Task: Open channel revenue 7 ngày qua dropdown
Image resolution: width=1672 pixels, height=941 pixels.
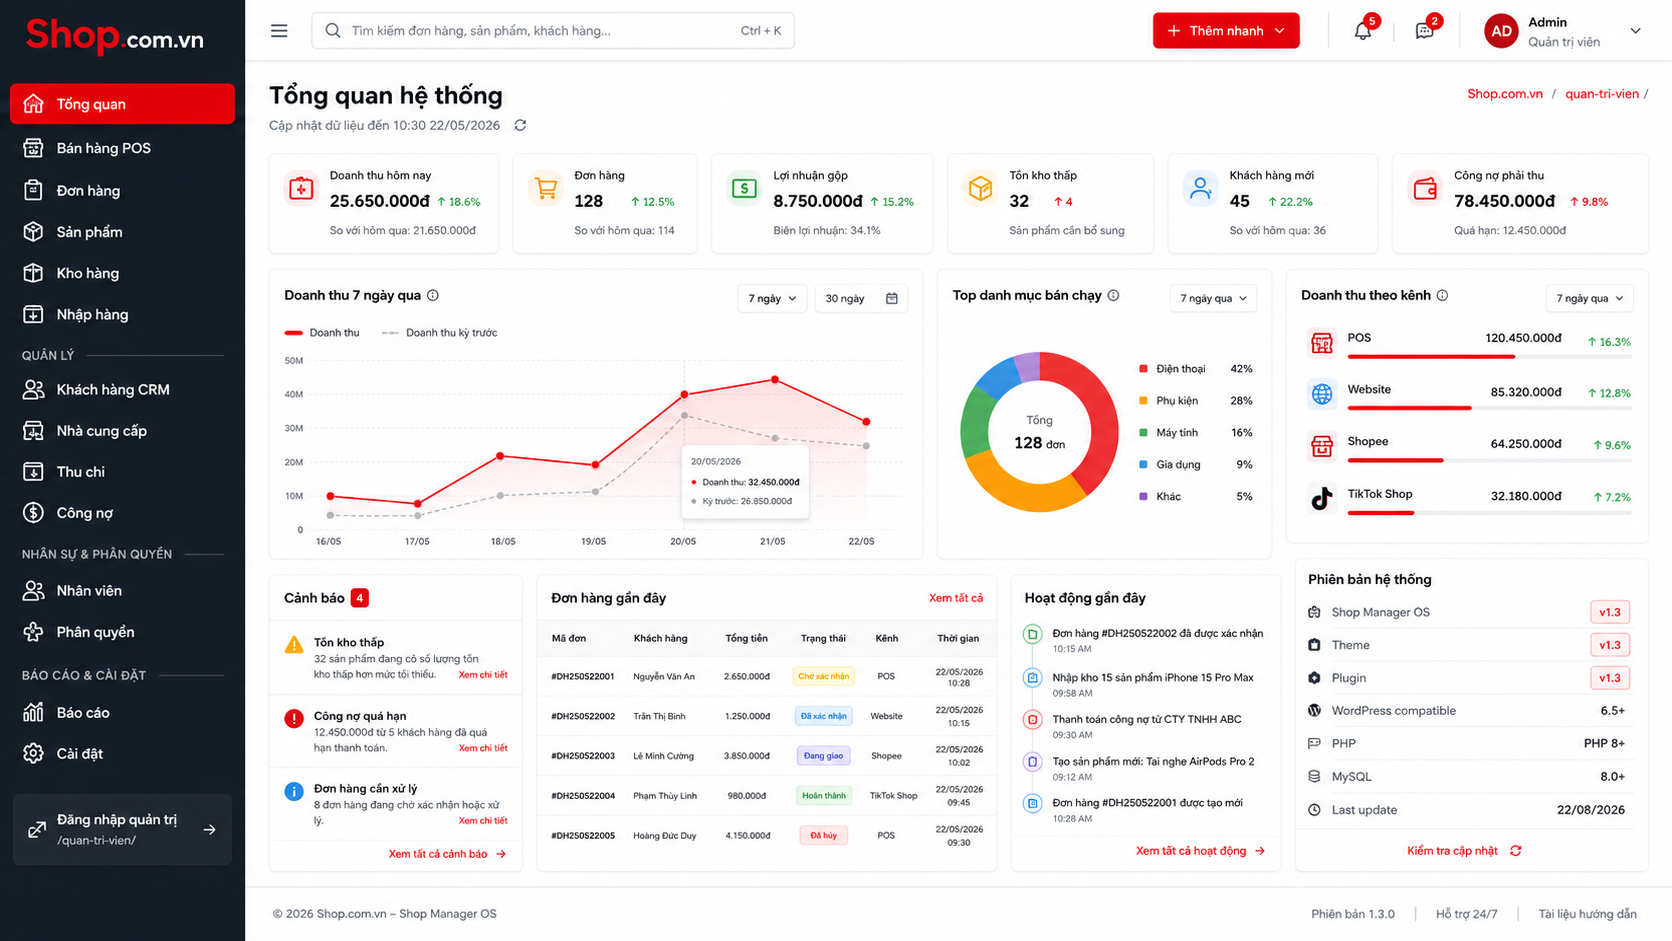Action: [x=1589, y=298]
